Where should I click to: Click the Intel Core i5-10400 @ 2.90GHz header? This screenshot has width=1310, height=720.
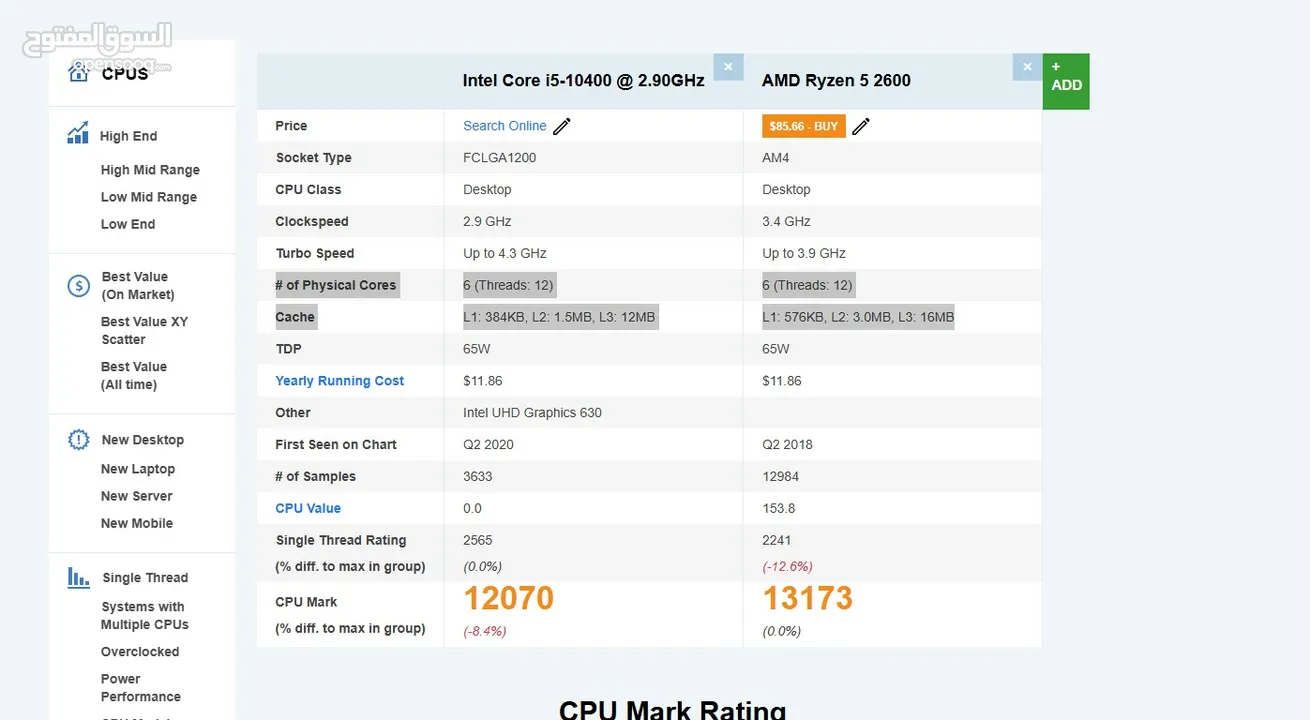[584, 81]
